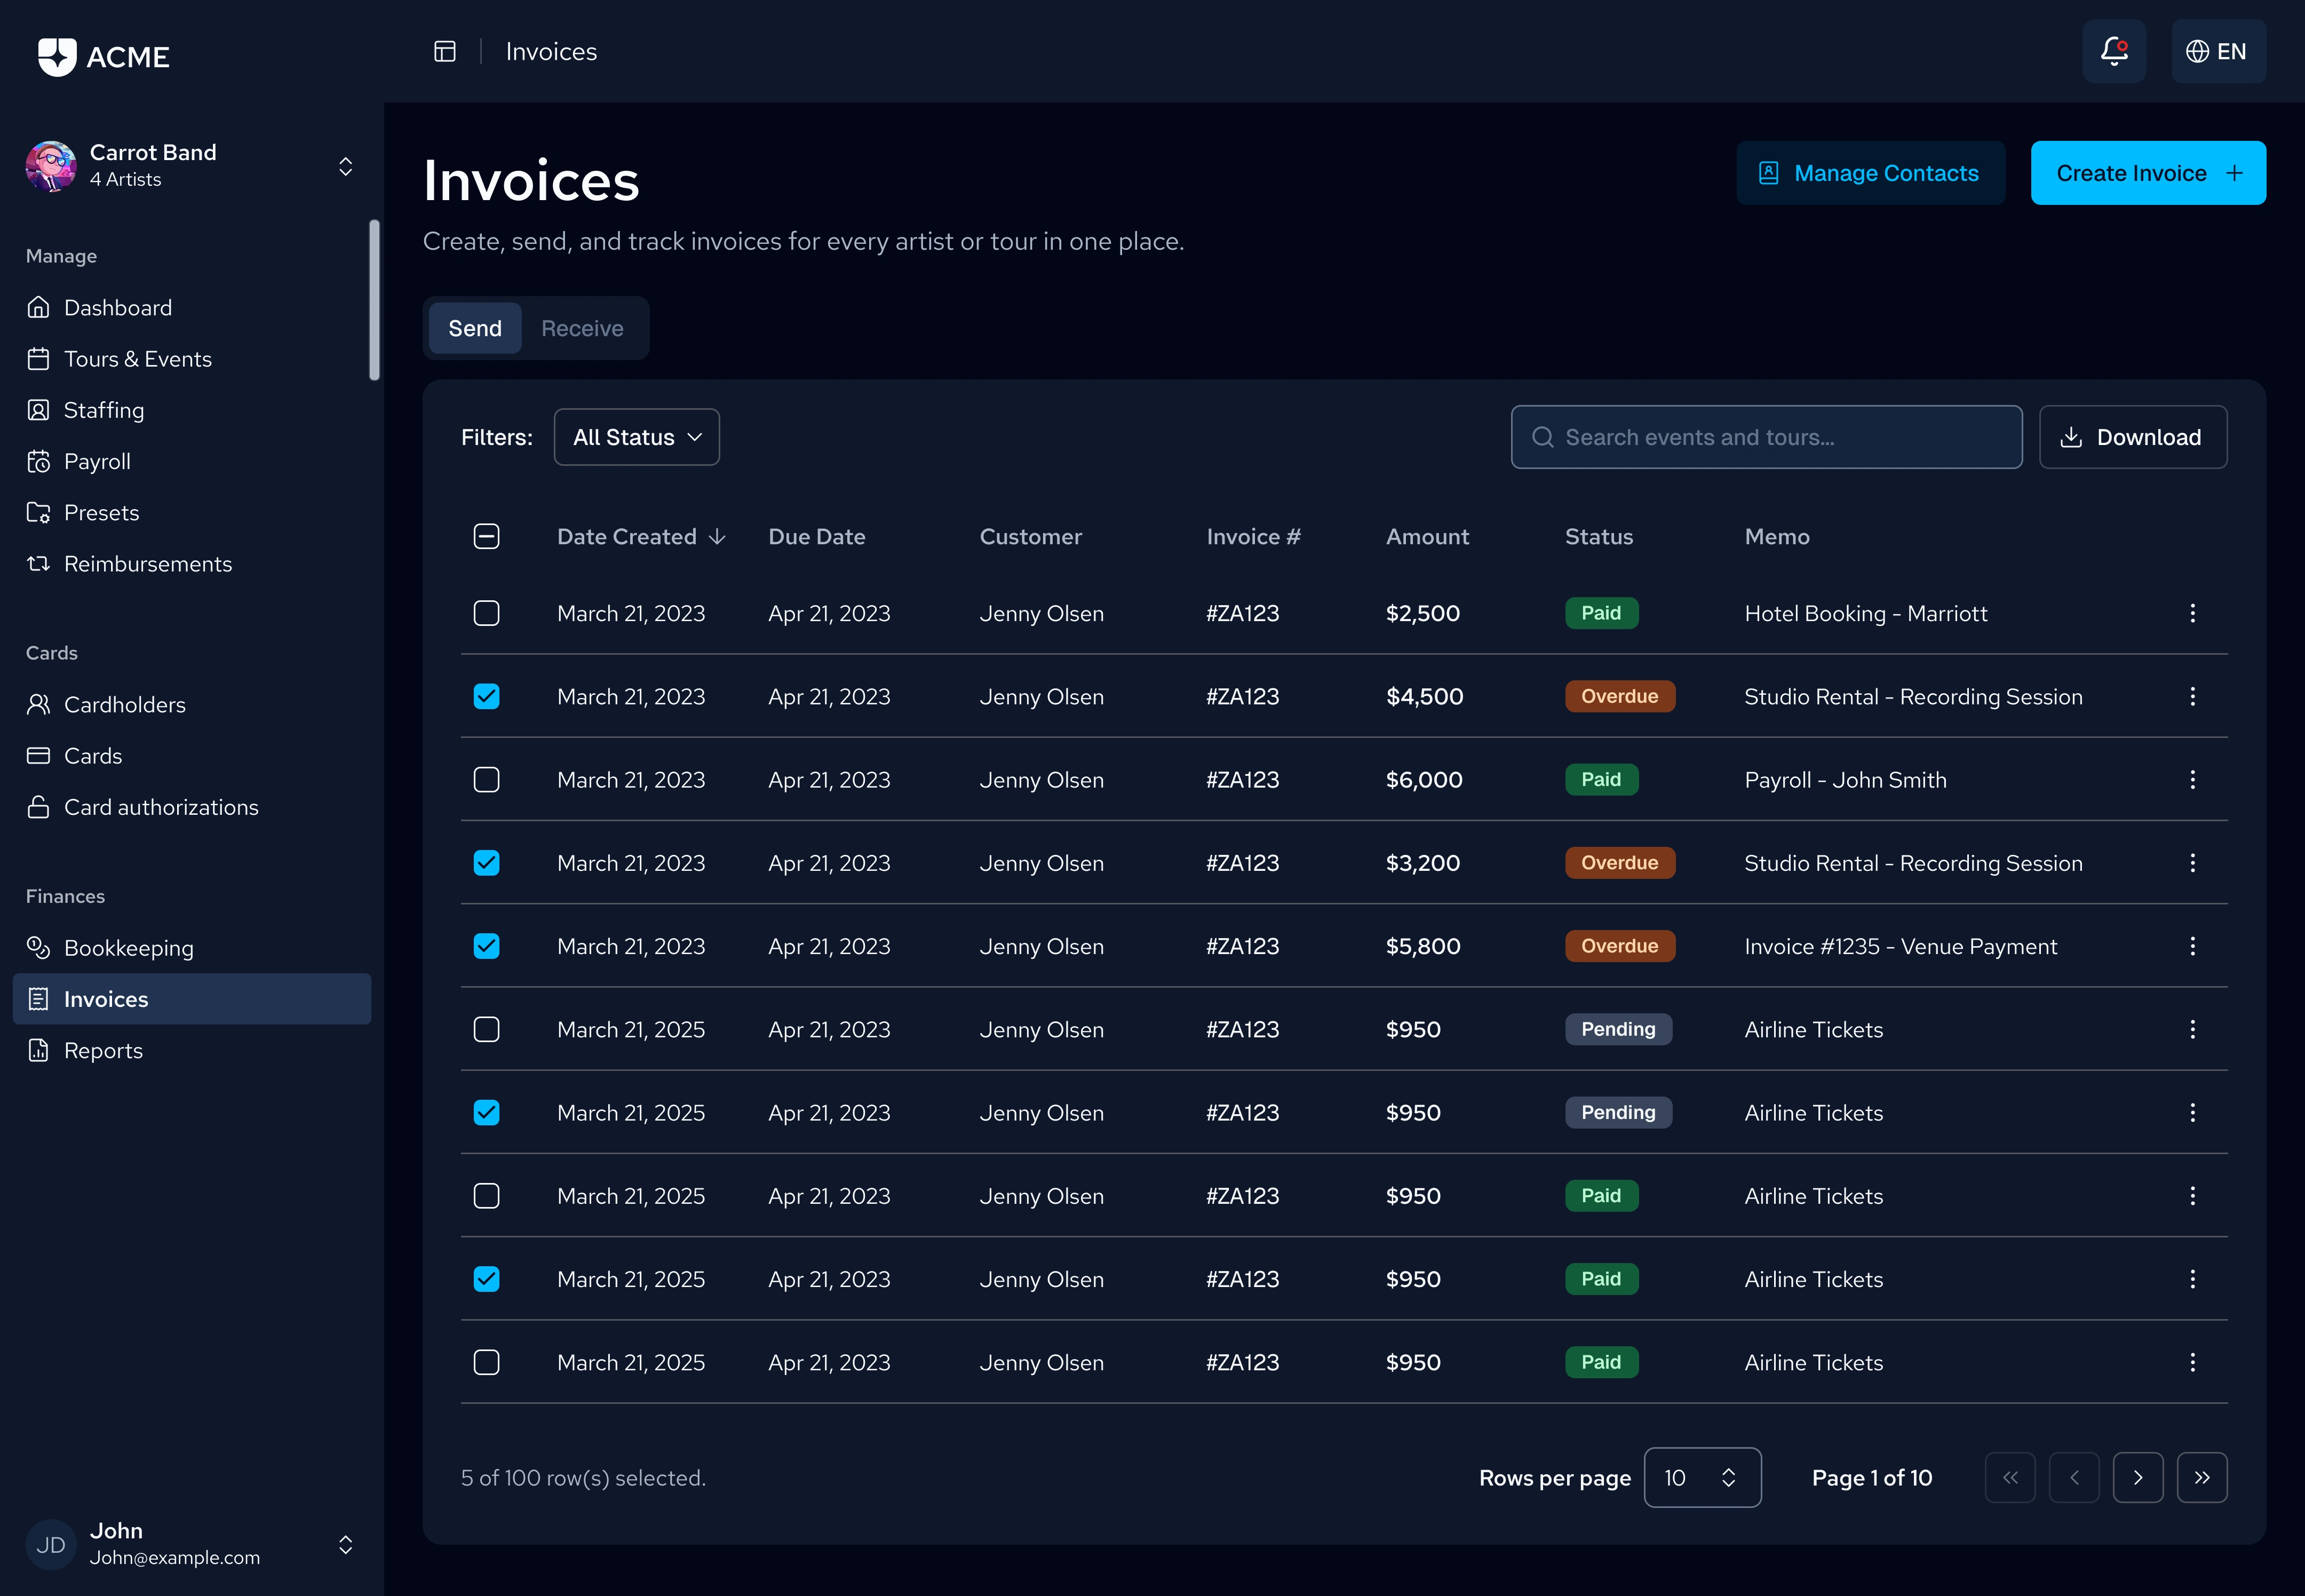Screen dimensions: 2305x1596
Task: Open row actions for Hotel Booking - Marriott
Action: click(x=2192, y=613)
